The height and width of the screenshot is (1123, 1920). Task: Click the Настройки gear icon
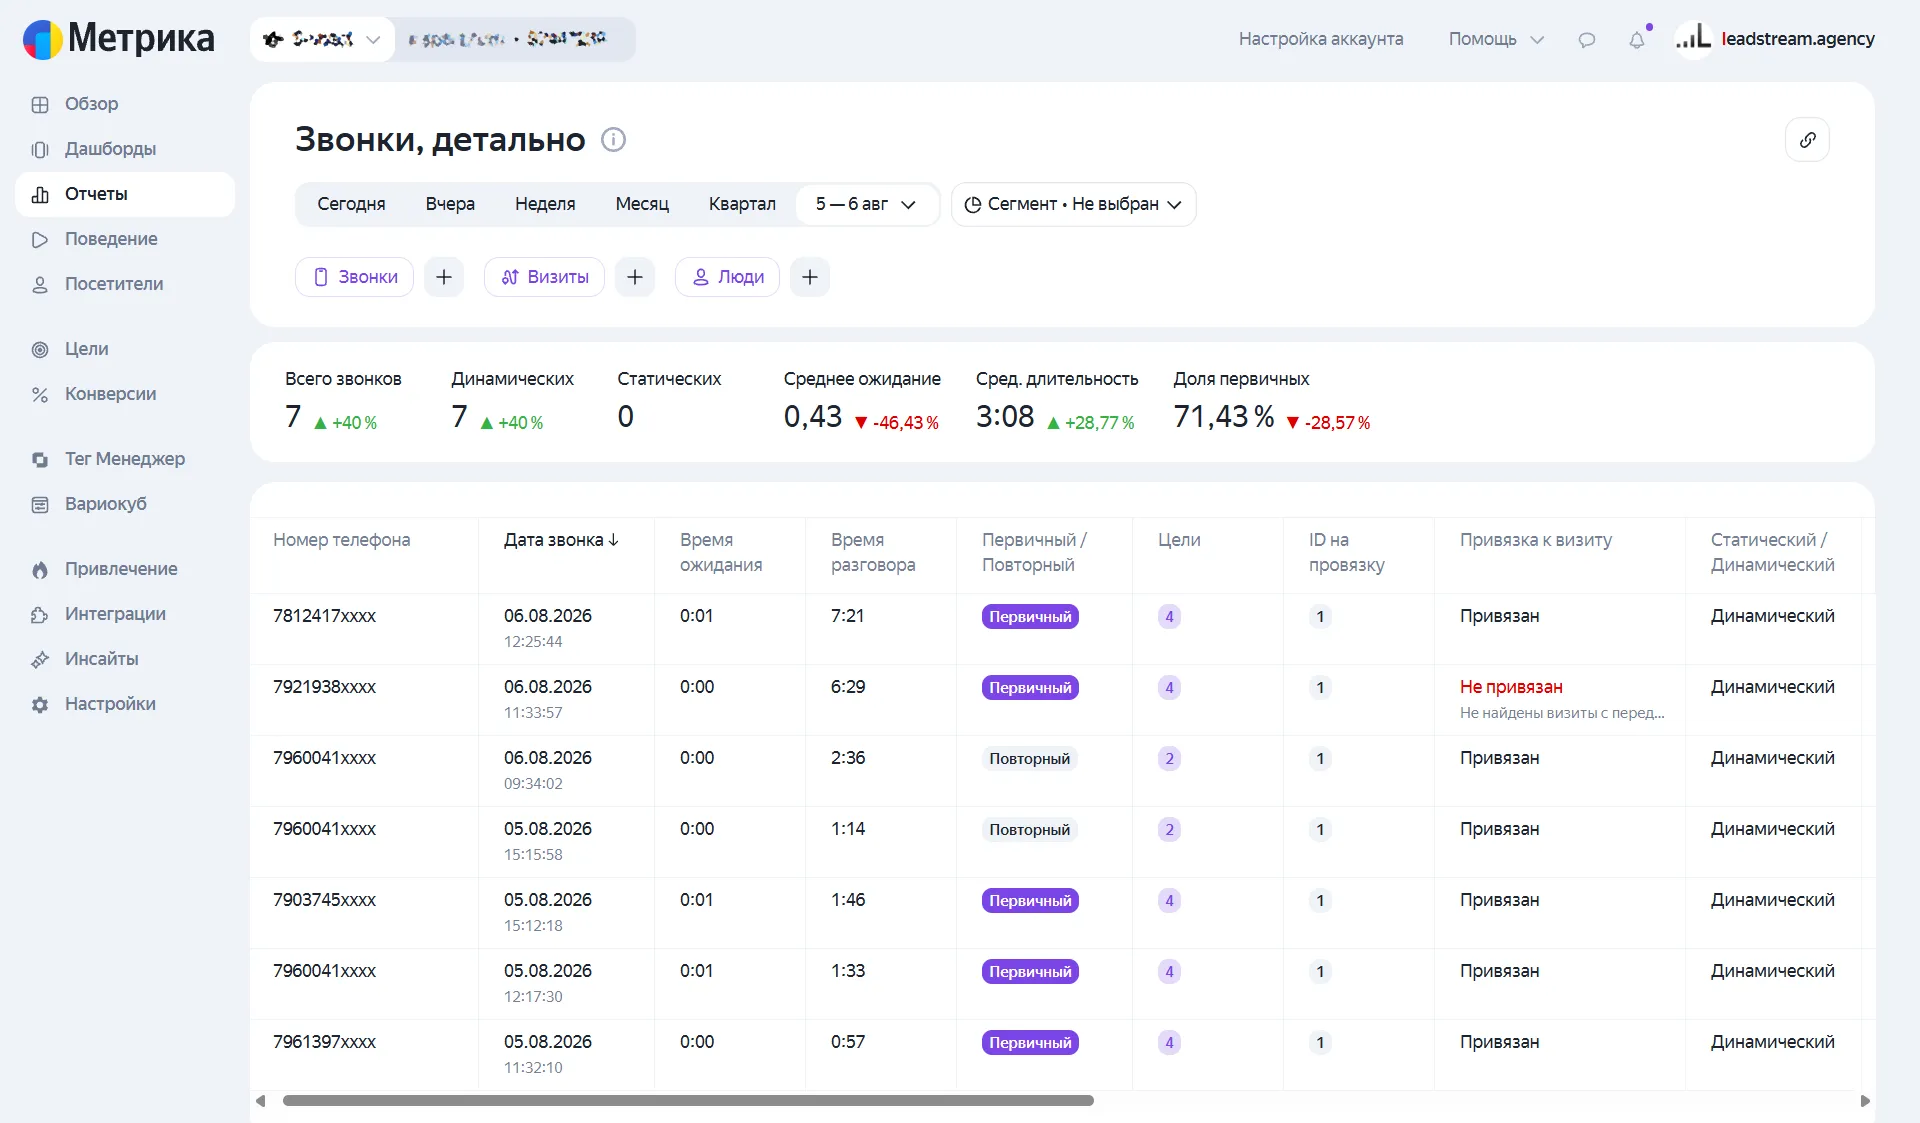click(x=40, y=704)
